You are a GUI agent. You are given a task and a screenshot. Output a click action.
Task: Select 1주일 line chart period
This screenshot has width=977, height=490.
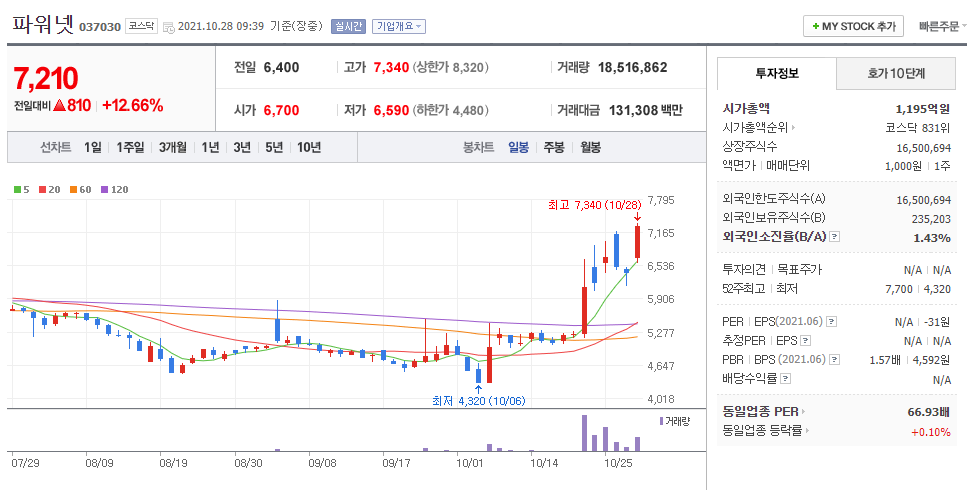(x=130, y=147)
